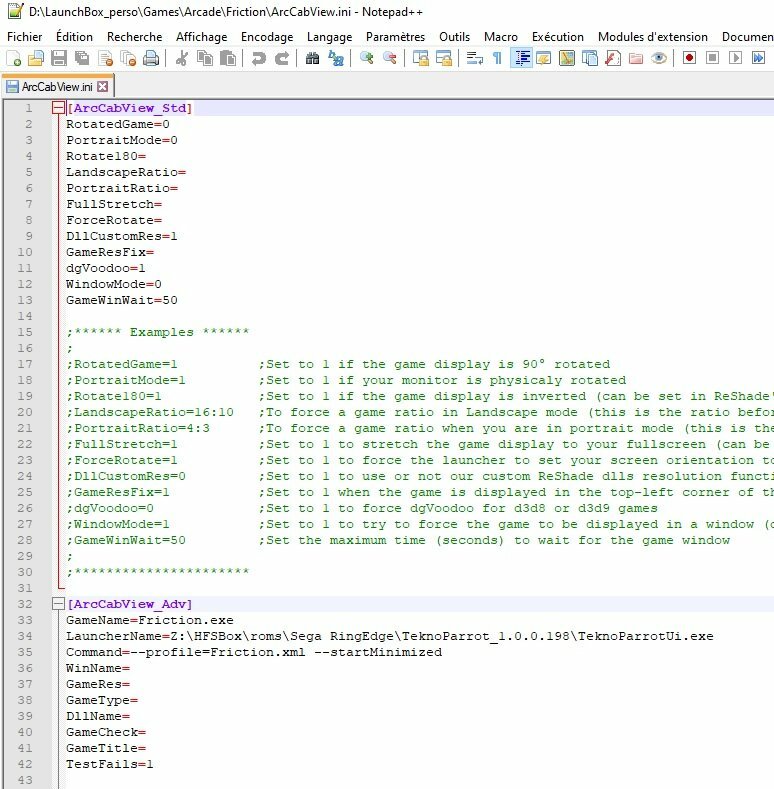Image resolution: width=774 pixels, height=789 pixels.
Task: Collapse the [ArcCabView_Std] section fold marker
Action: tap(58, 108)
